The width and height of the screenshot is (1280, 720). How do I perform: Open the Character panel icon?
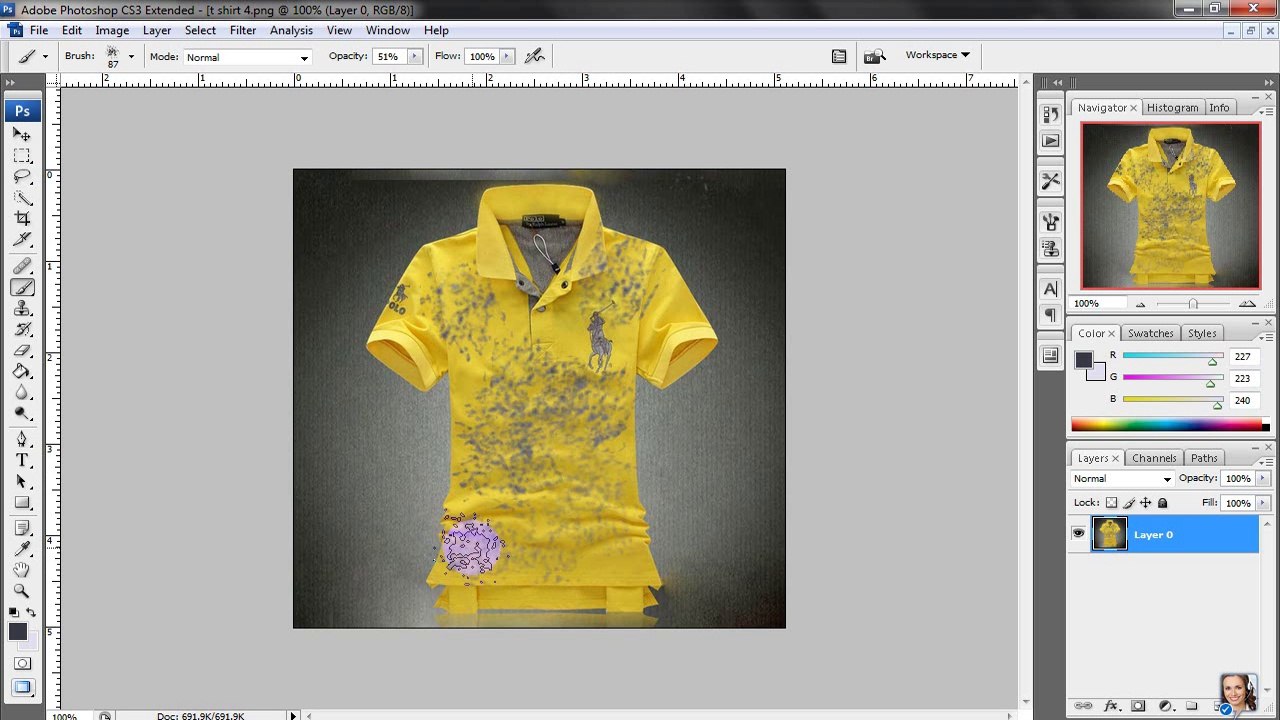(x=1050, y=289)
